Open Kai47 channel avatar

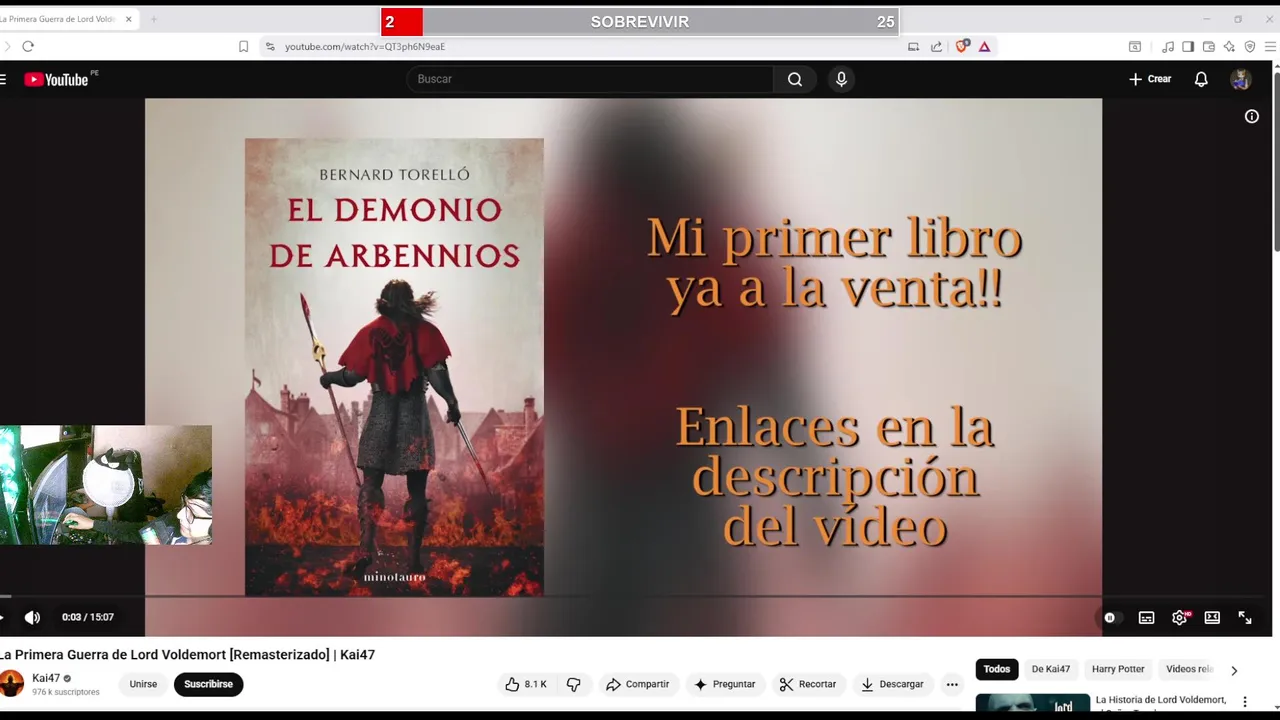pos(11,684)
